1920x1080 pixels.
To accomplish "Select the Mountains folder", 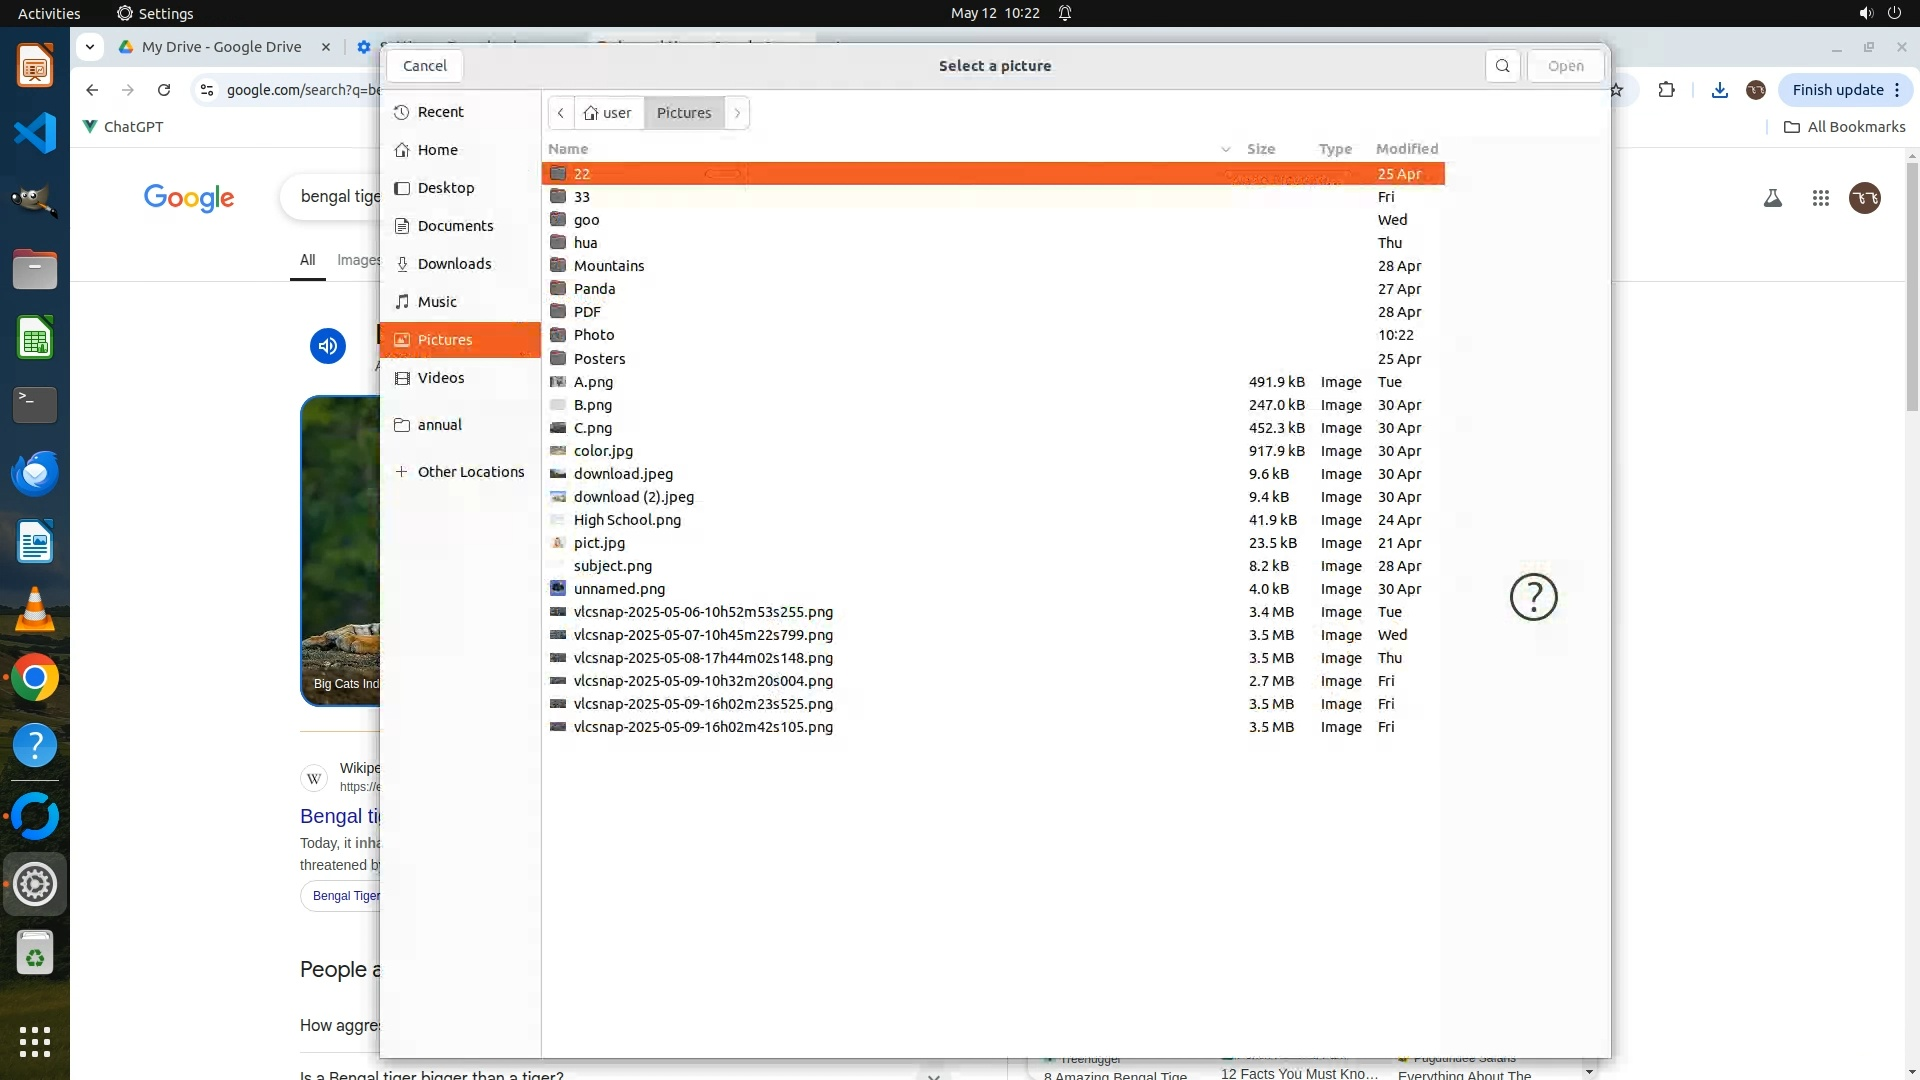I will pyautogui.click(x=608, y=266).
